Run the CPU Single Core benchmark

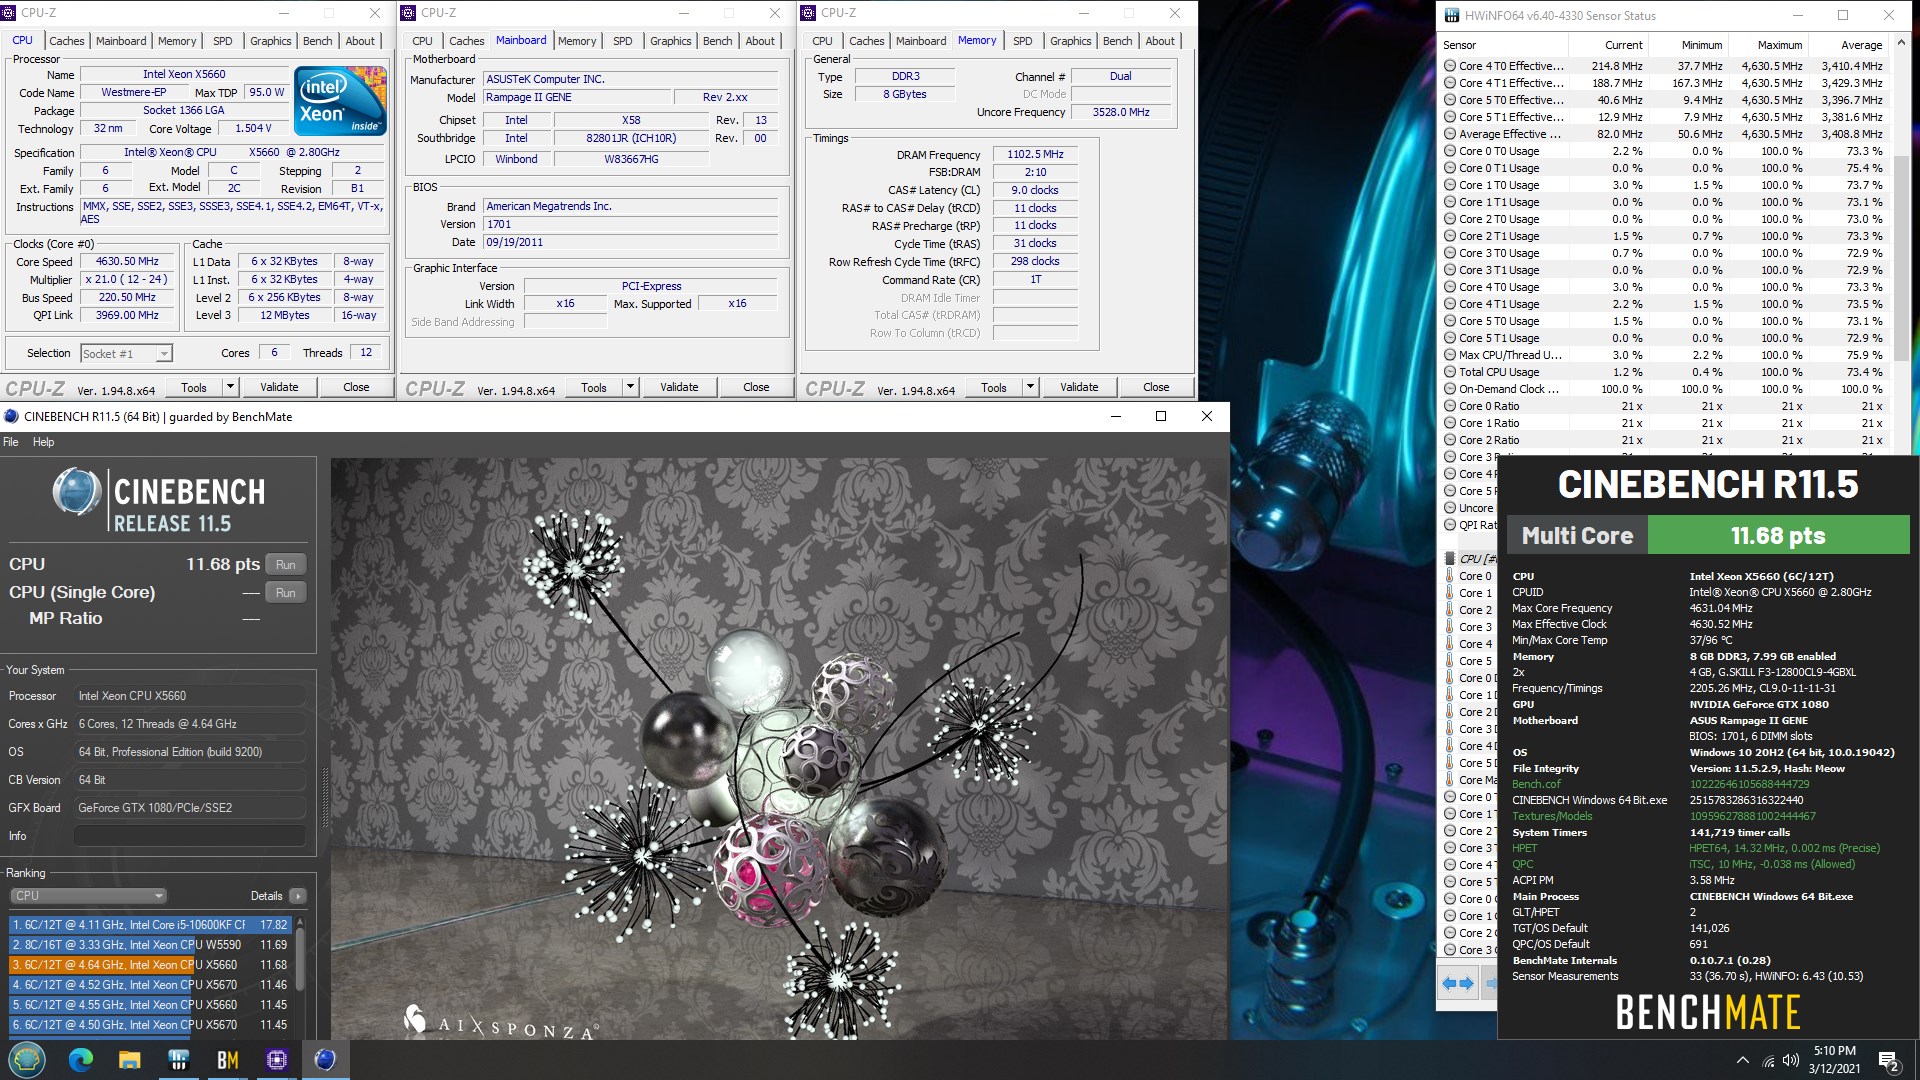(286, 593)
